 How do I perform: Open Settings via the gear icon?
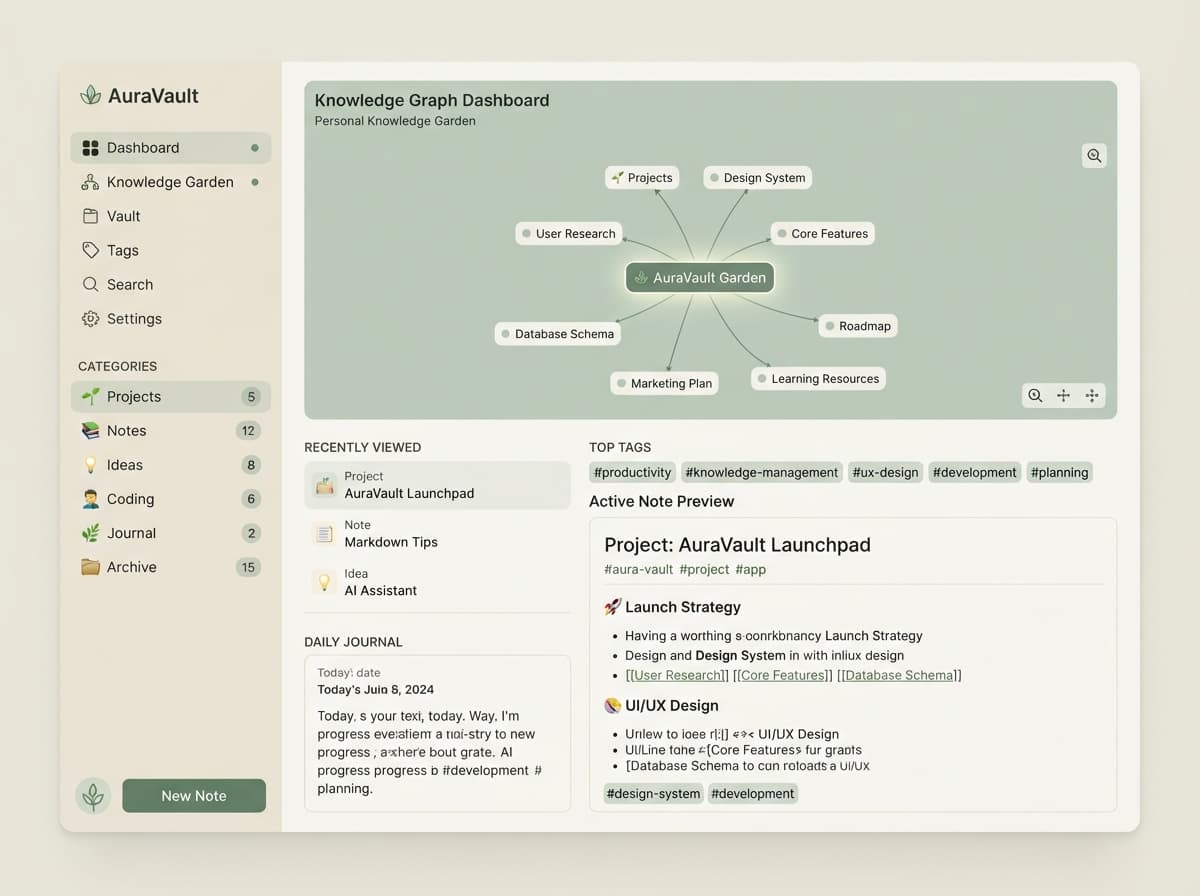(x=90, y=318)
